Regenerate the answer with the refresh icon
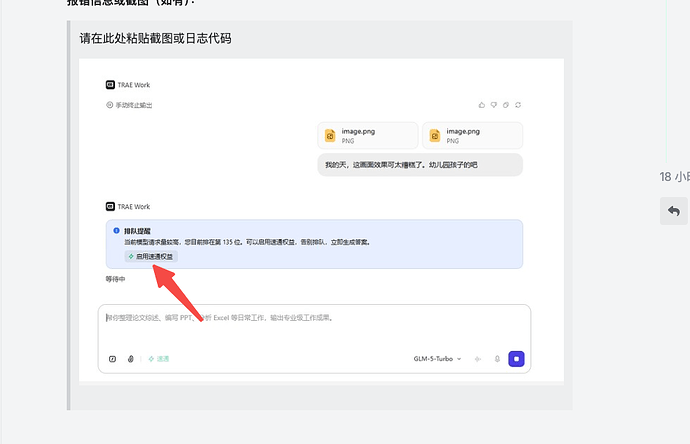 click(x=518, y=105)
